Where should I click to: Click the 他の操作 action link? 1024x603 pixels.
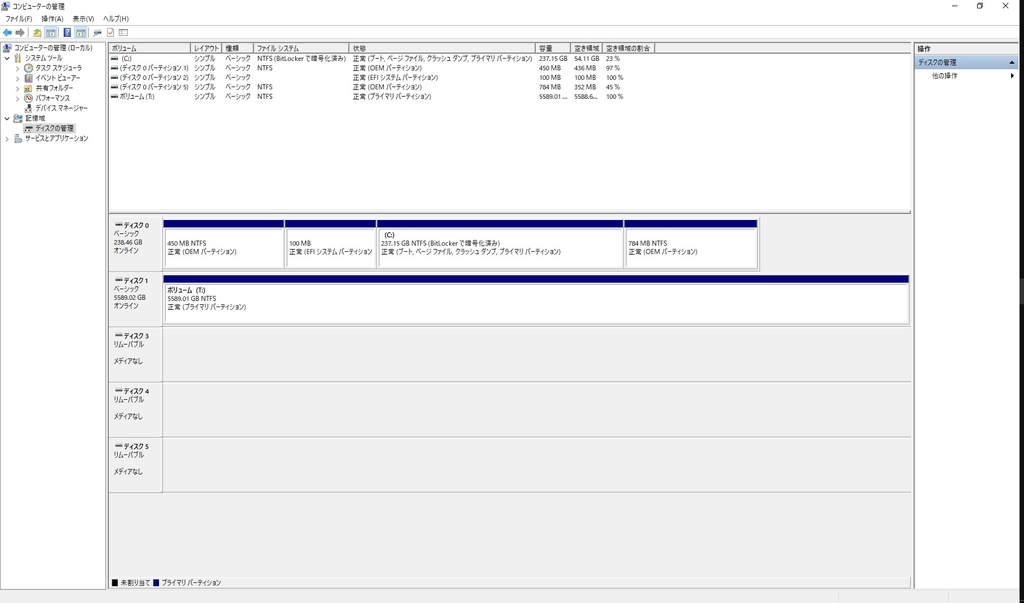(944, 76)
